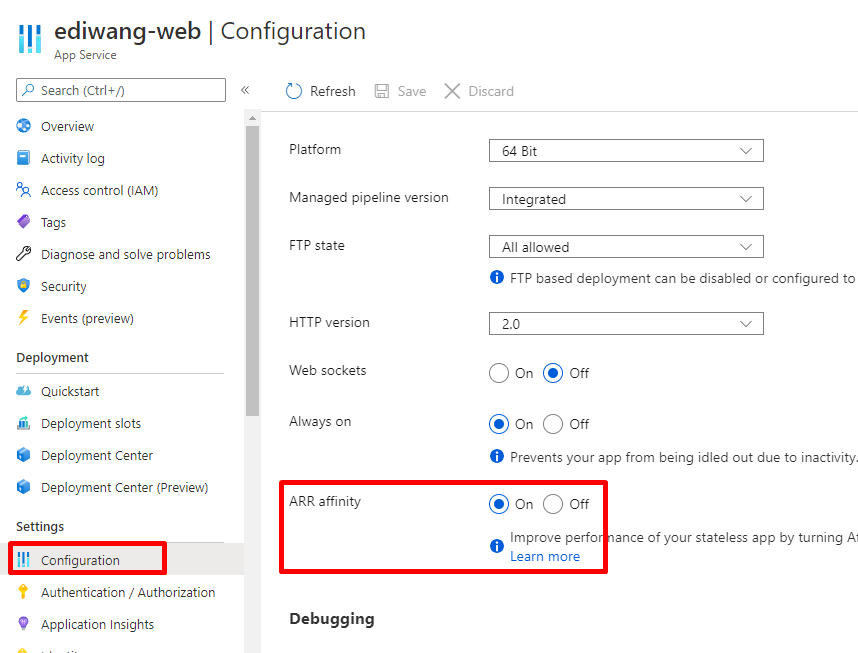Click the Discard button label

click(491, 91)
